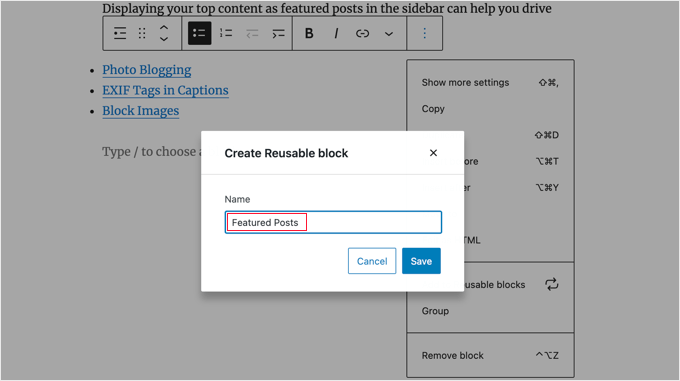Toggle bold formatting
Viewport: 680px width, 381px height.
309,33
